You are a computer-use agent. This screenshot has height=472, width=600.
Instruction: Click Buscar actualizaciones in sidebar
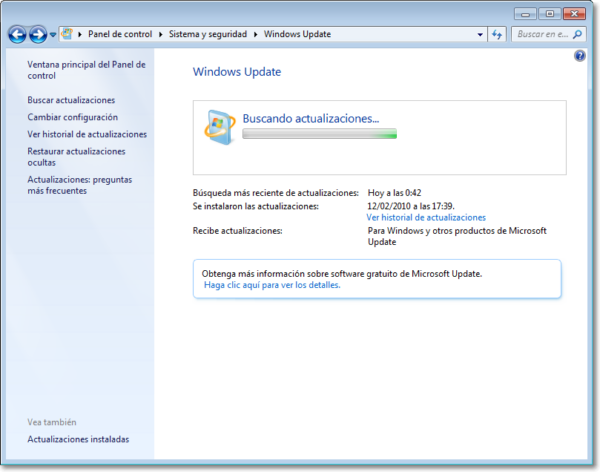71,100
